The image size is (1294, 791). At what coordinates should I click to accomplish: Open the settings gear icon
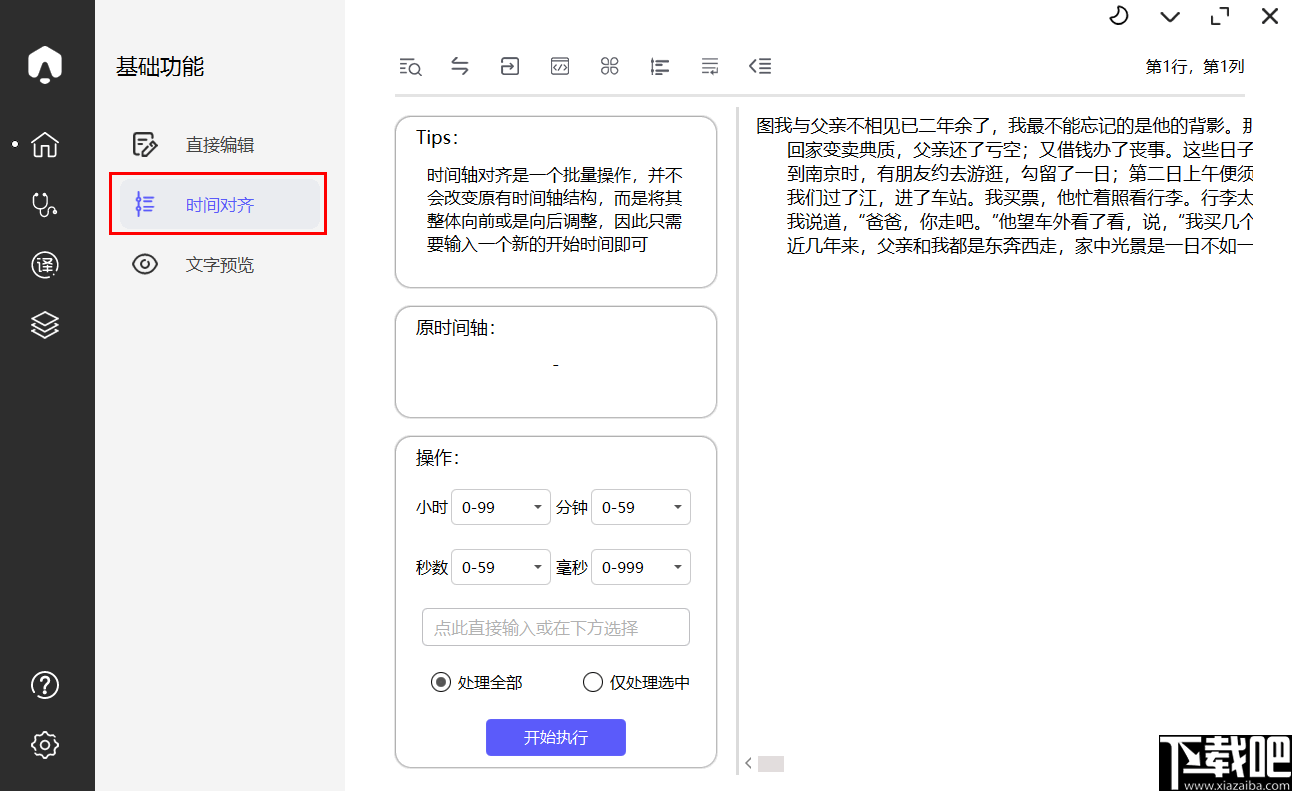coord(45,745)
